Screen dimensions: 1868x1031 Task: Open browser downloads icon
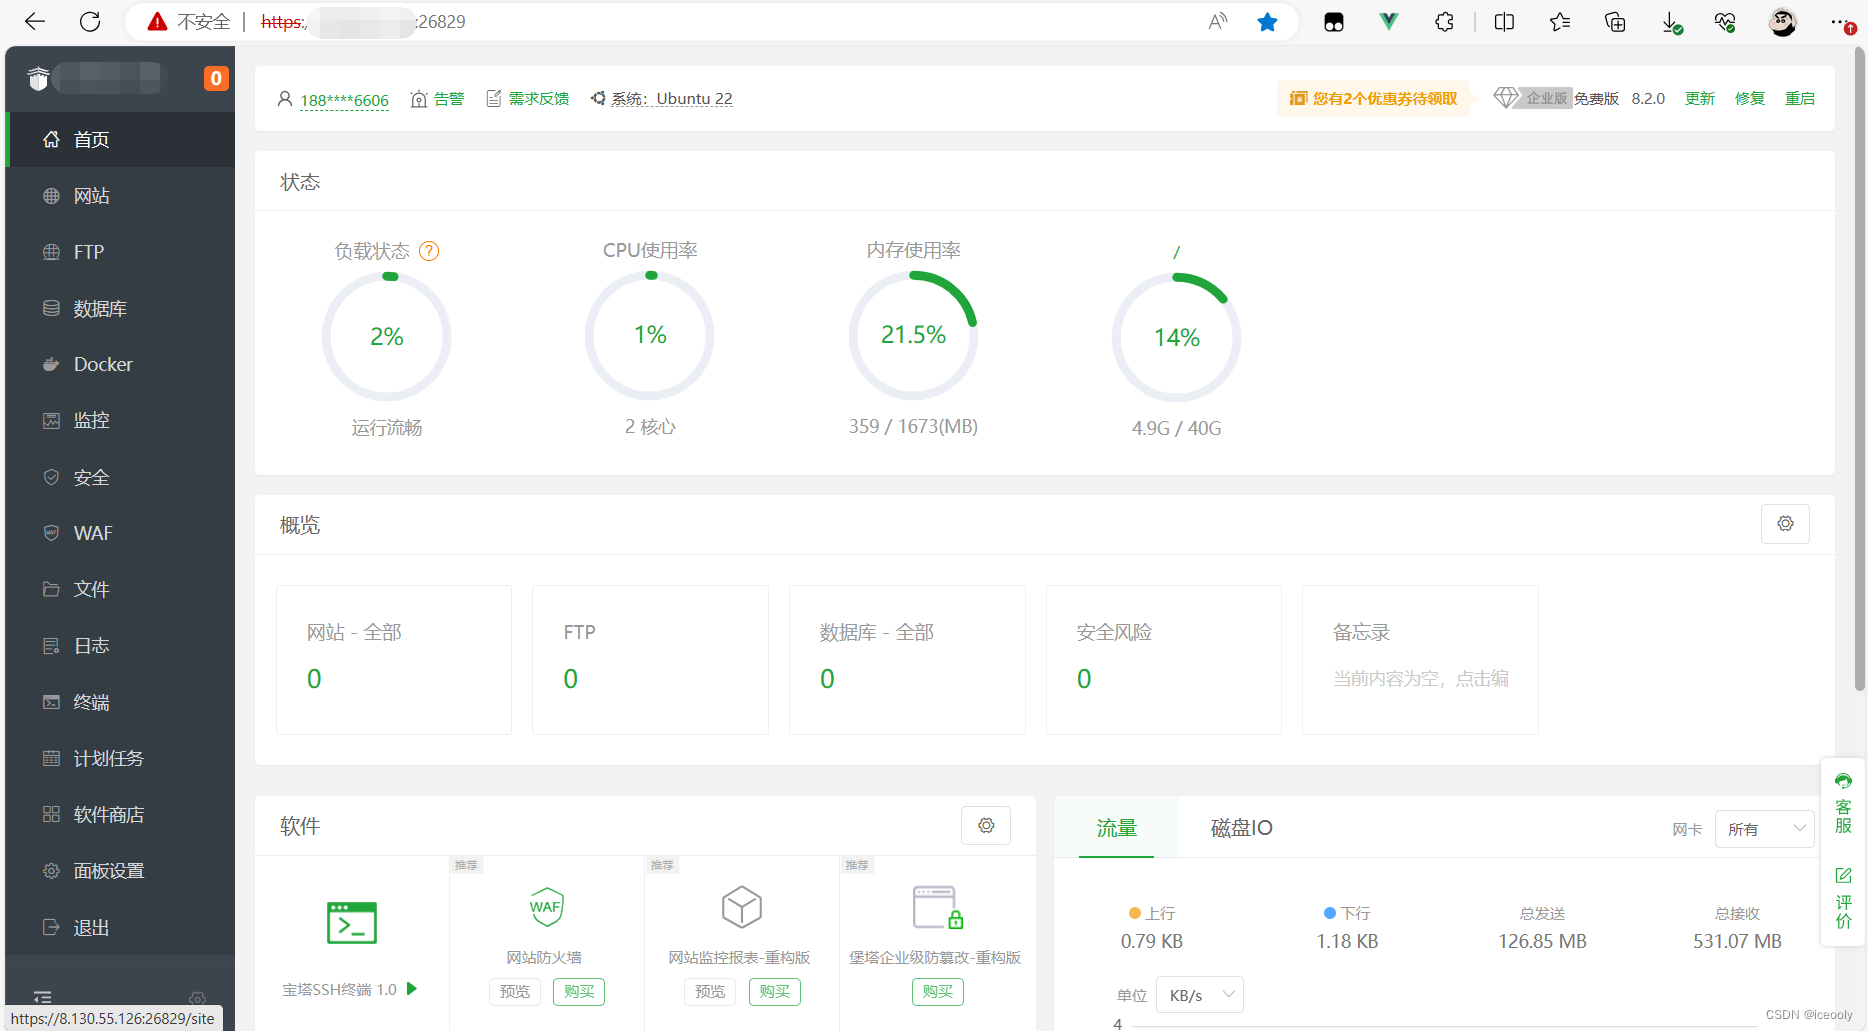click(x=1671, y=22)
